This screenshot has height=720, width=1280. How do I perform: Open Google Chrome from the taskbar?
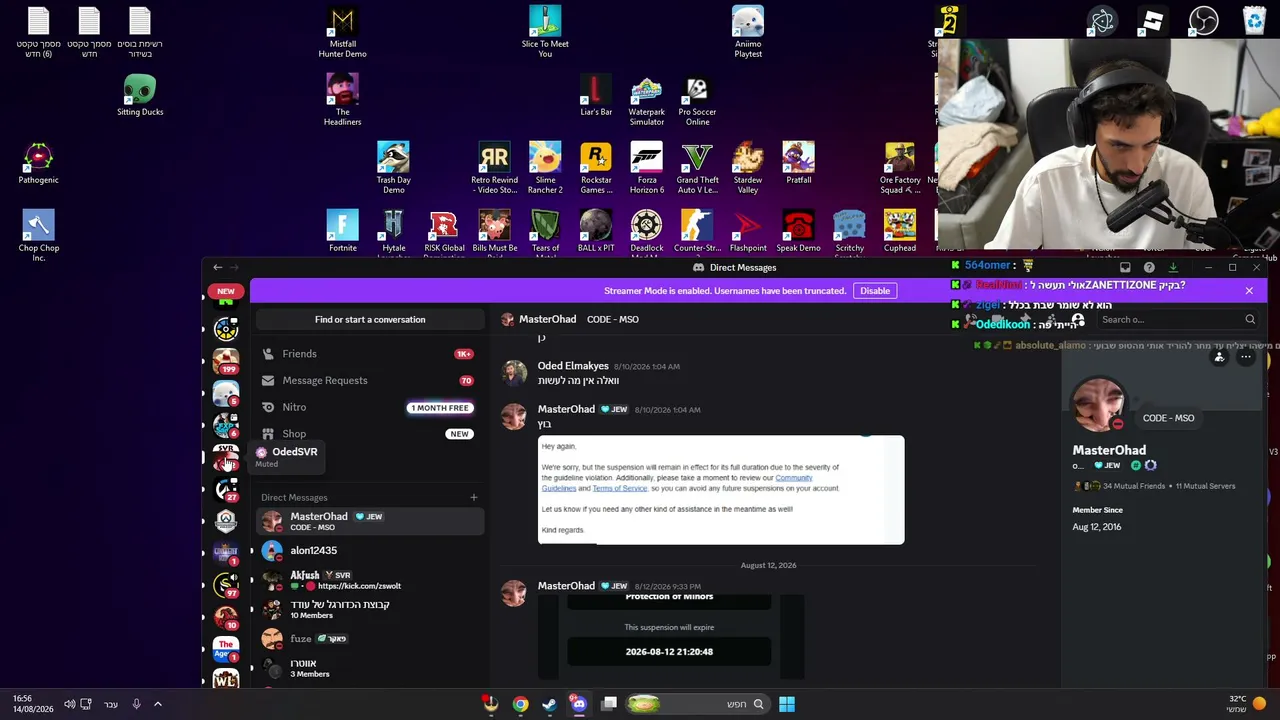[x=520, y=704]
